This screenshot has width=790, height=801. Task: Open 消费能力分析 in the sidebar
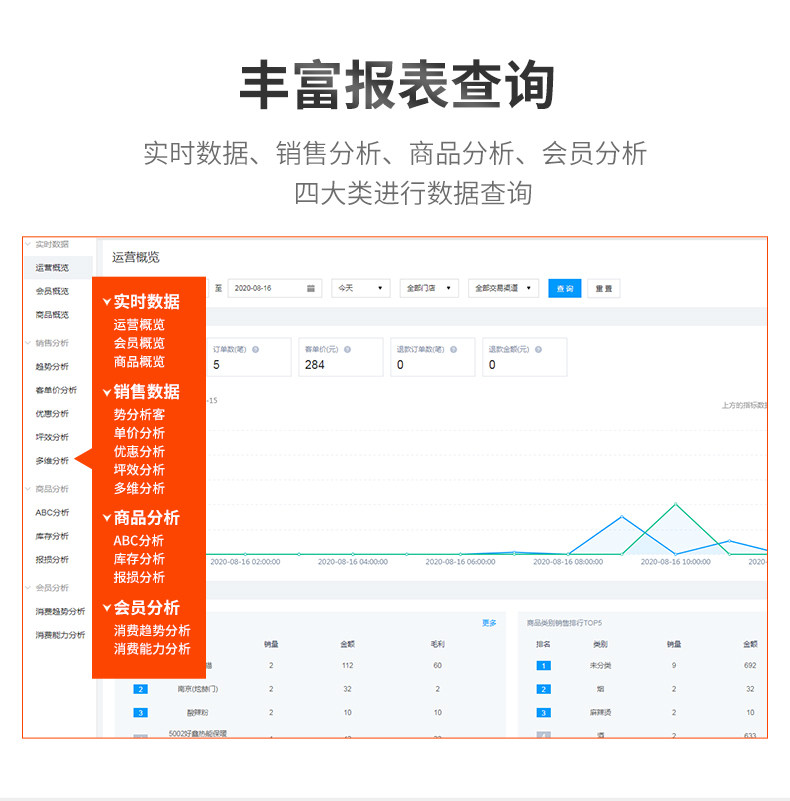[x=60, y=635]
